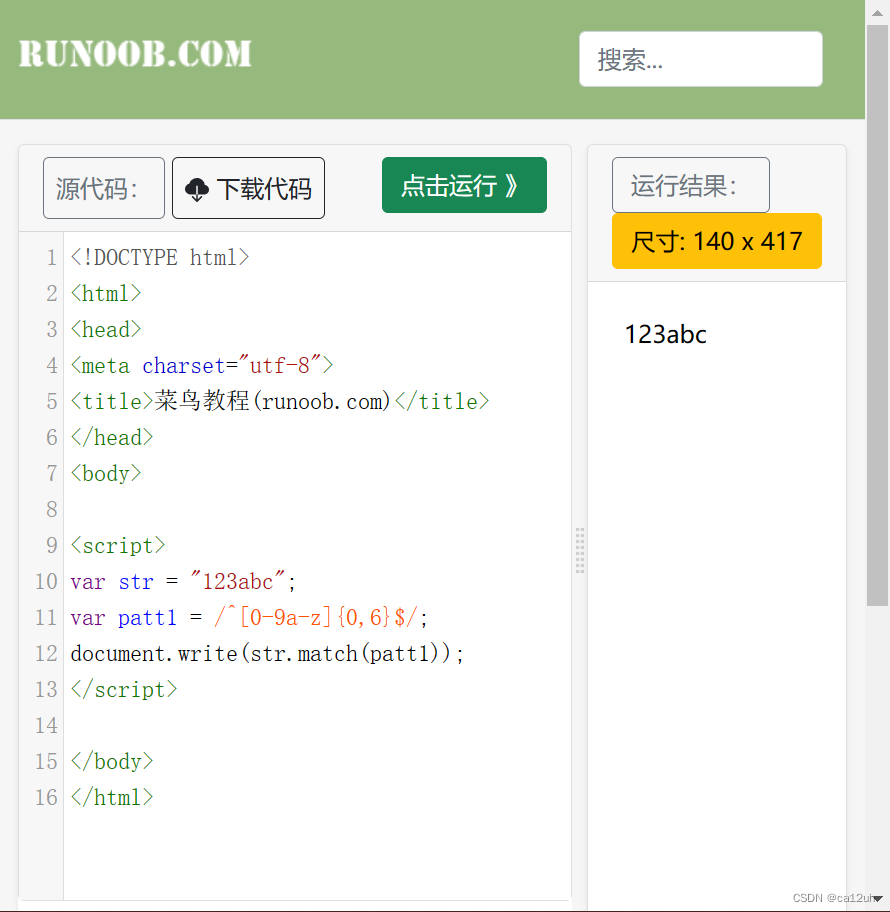The height and width of the screenshot is (912, 890).
Task: Click the opening <head> tag line
Action: click(106, 329)
